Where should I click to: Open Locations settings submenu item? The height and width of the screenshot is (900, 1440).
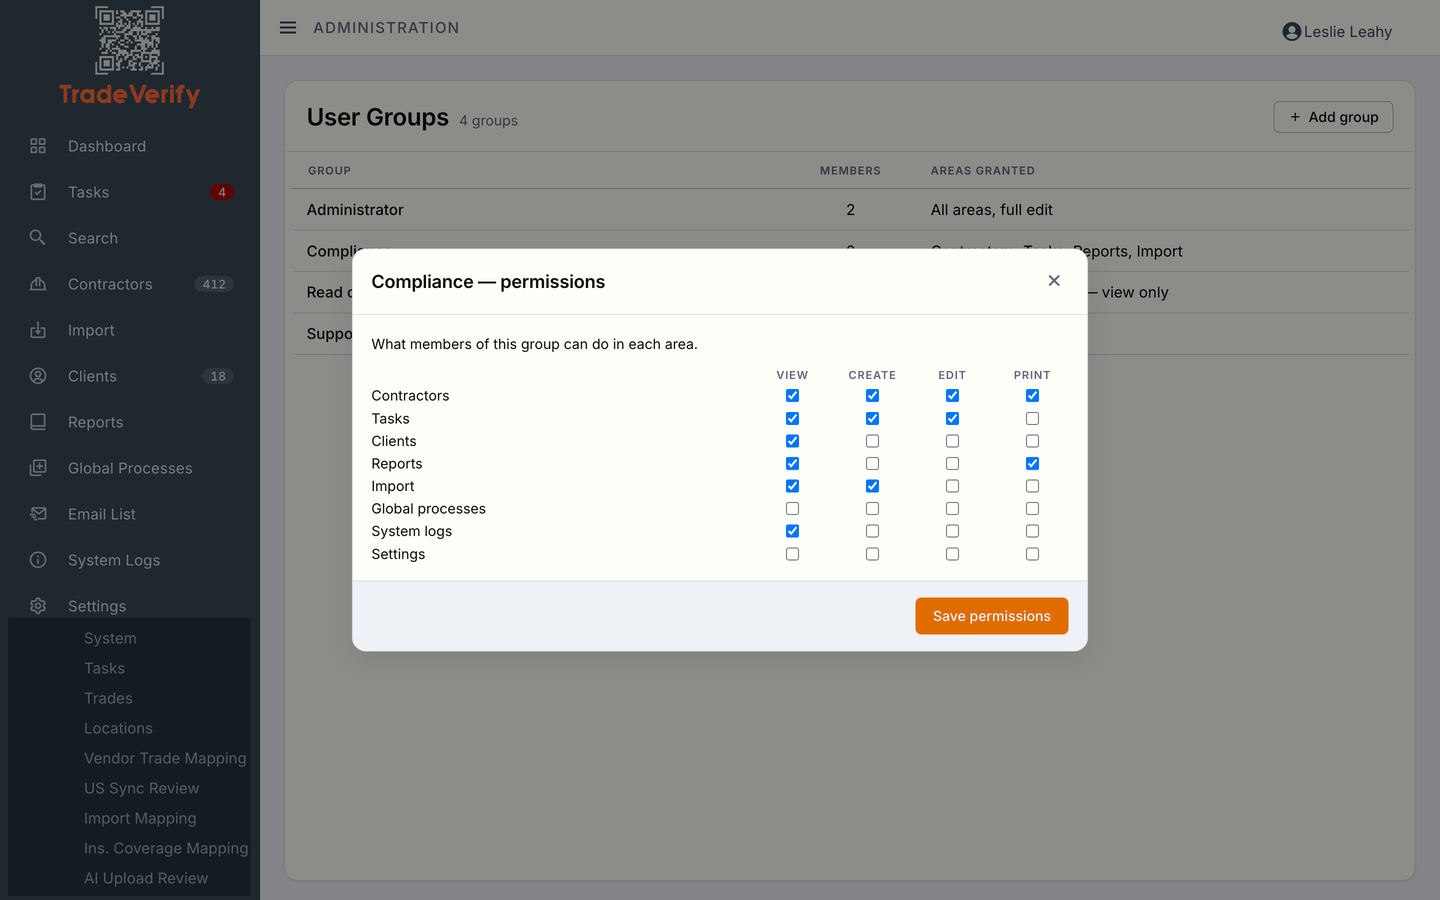(118, 728)
